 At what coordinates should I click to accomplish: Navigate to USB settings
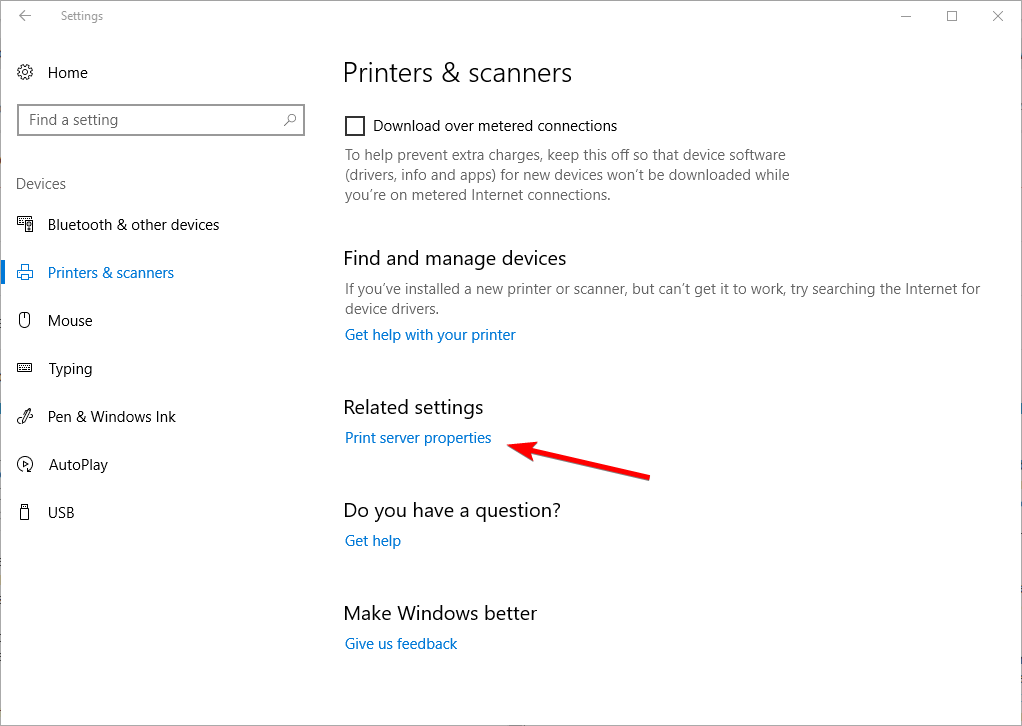click(x=61, y=513)
